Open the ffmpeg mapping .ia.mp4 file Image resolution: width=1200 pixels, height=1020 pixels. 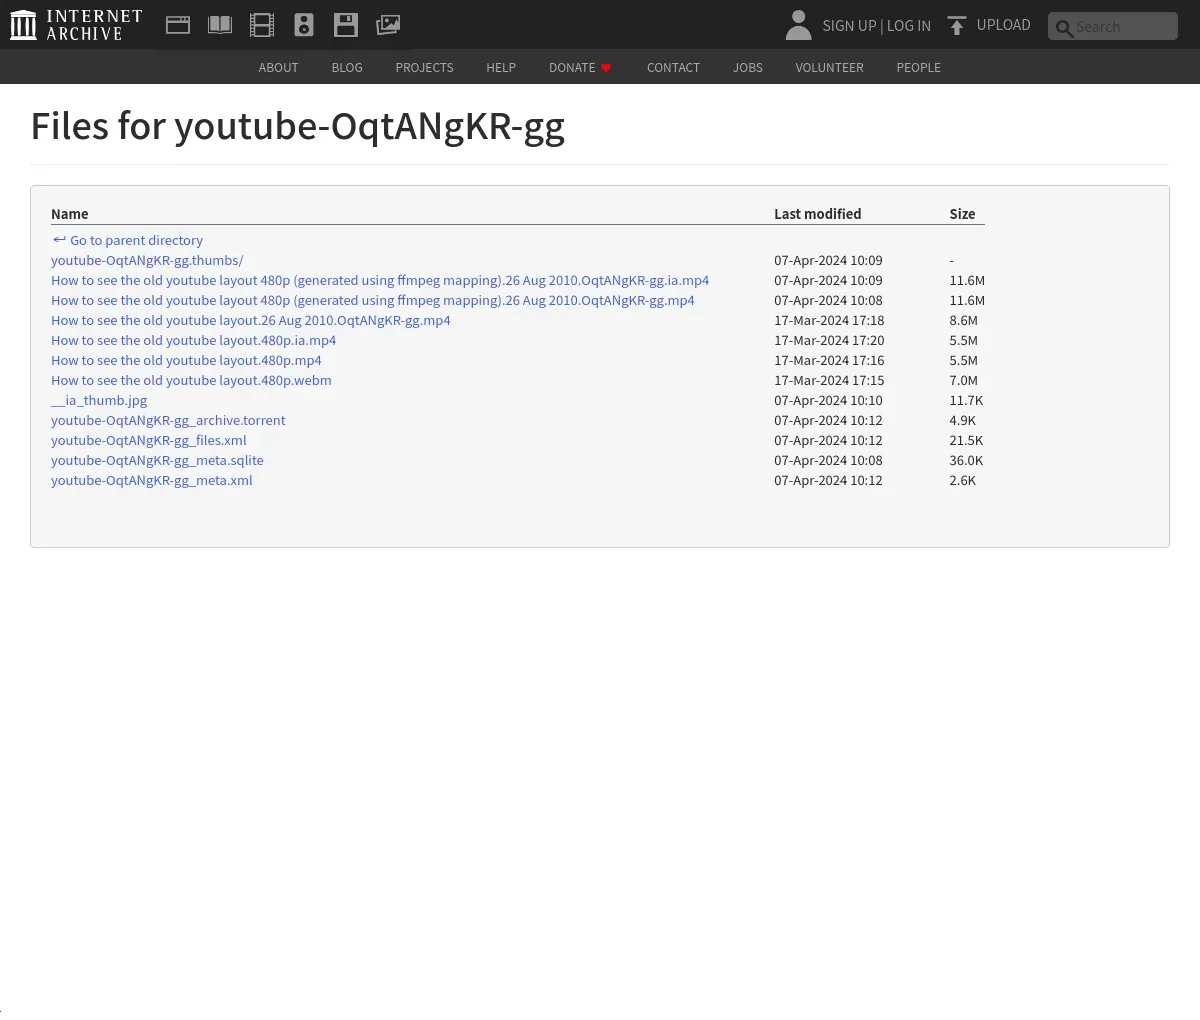(380, 280)
